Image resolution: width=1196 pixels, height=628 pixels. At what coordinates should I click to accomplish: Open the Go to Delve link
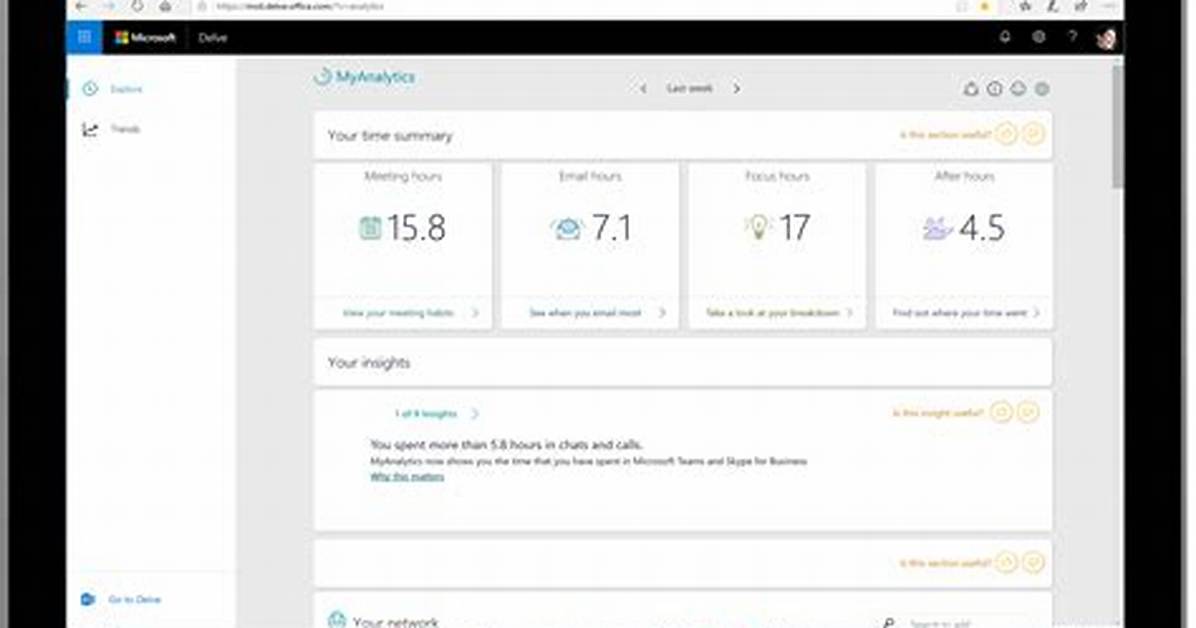[x=134, y=600]
